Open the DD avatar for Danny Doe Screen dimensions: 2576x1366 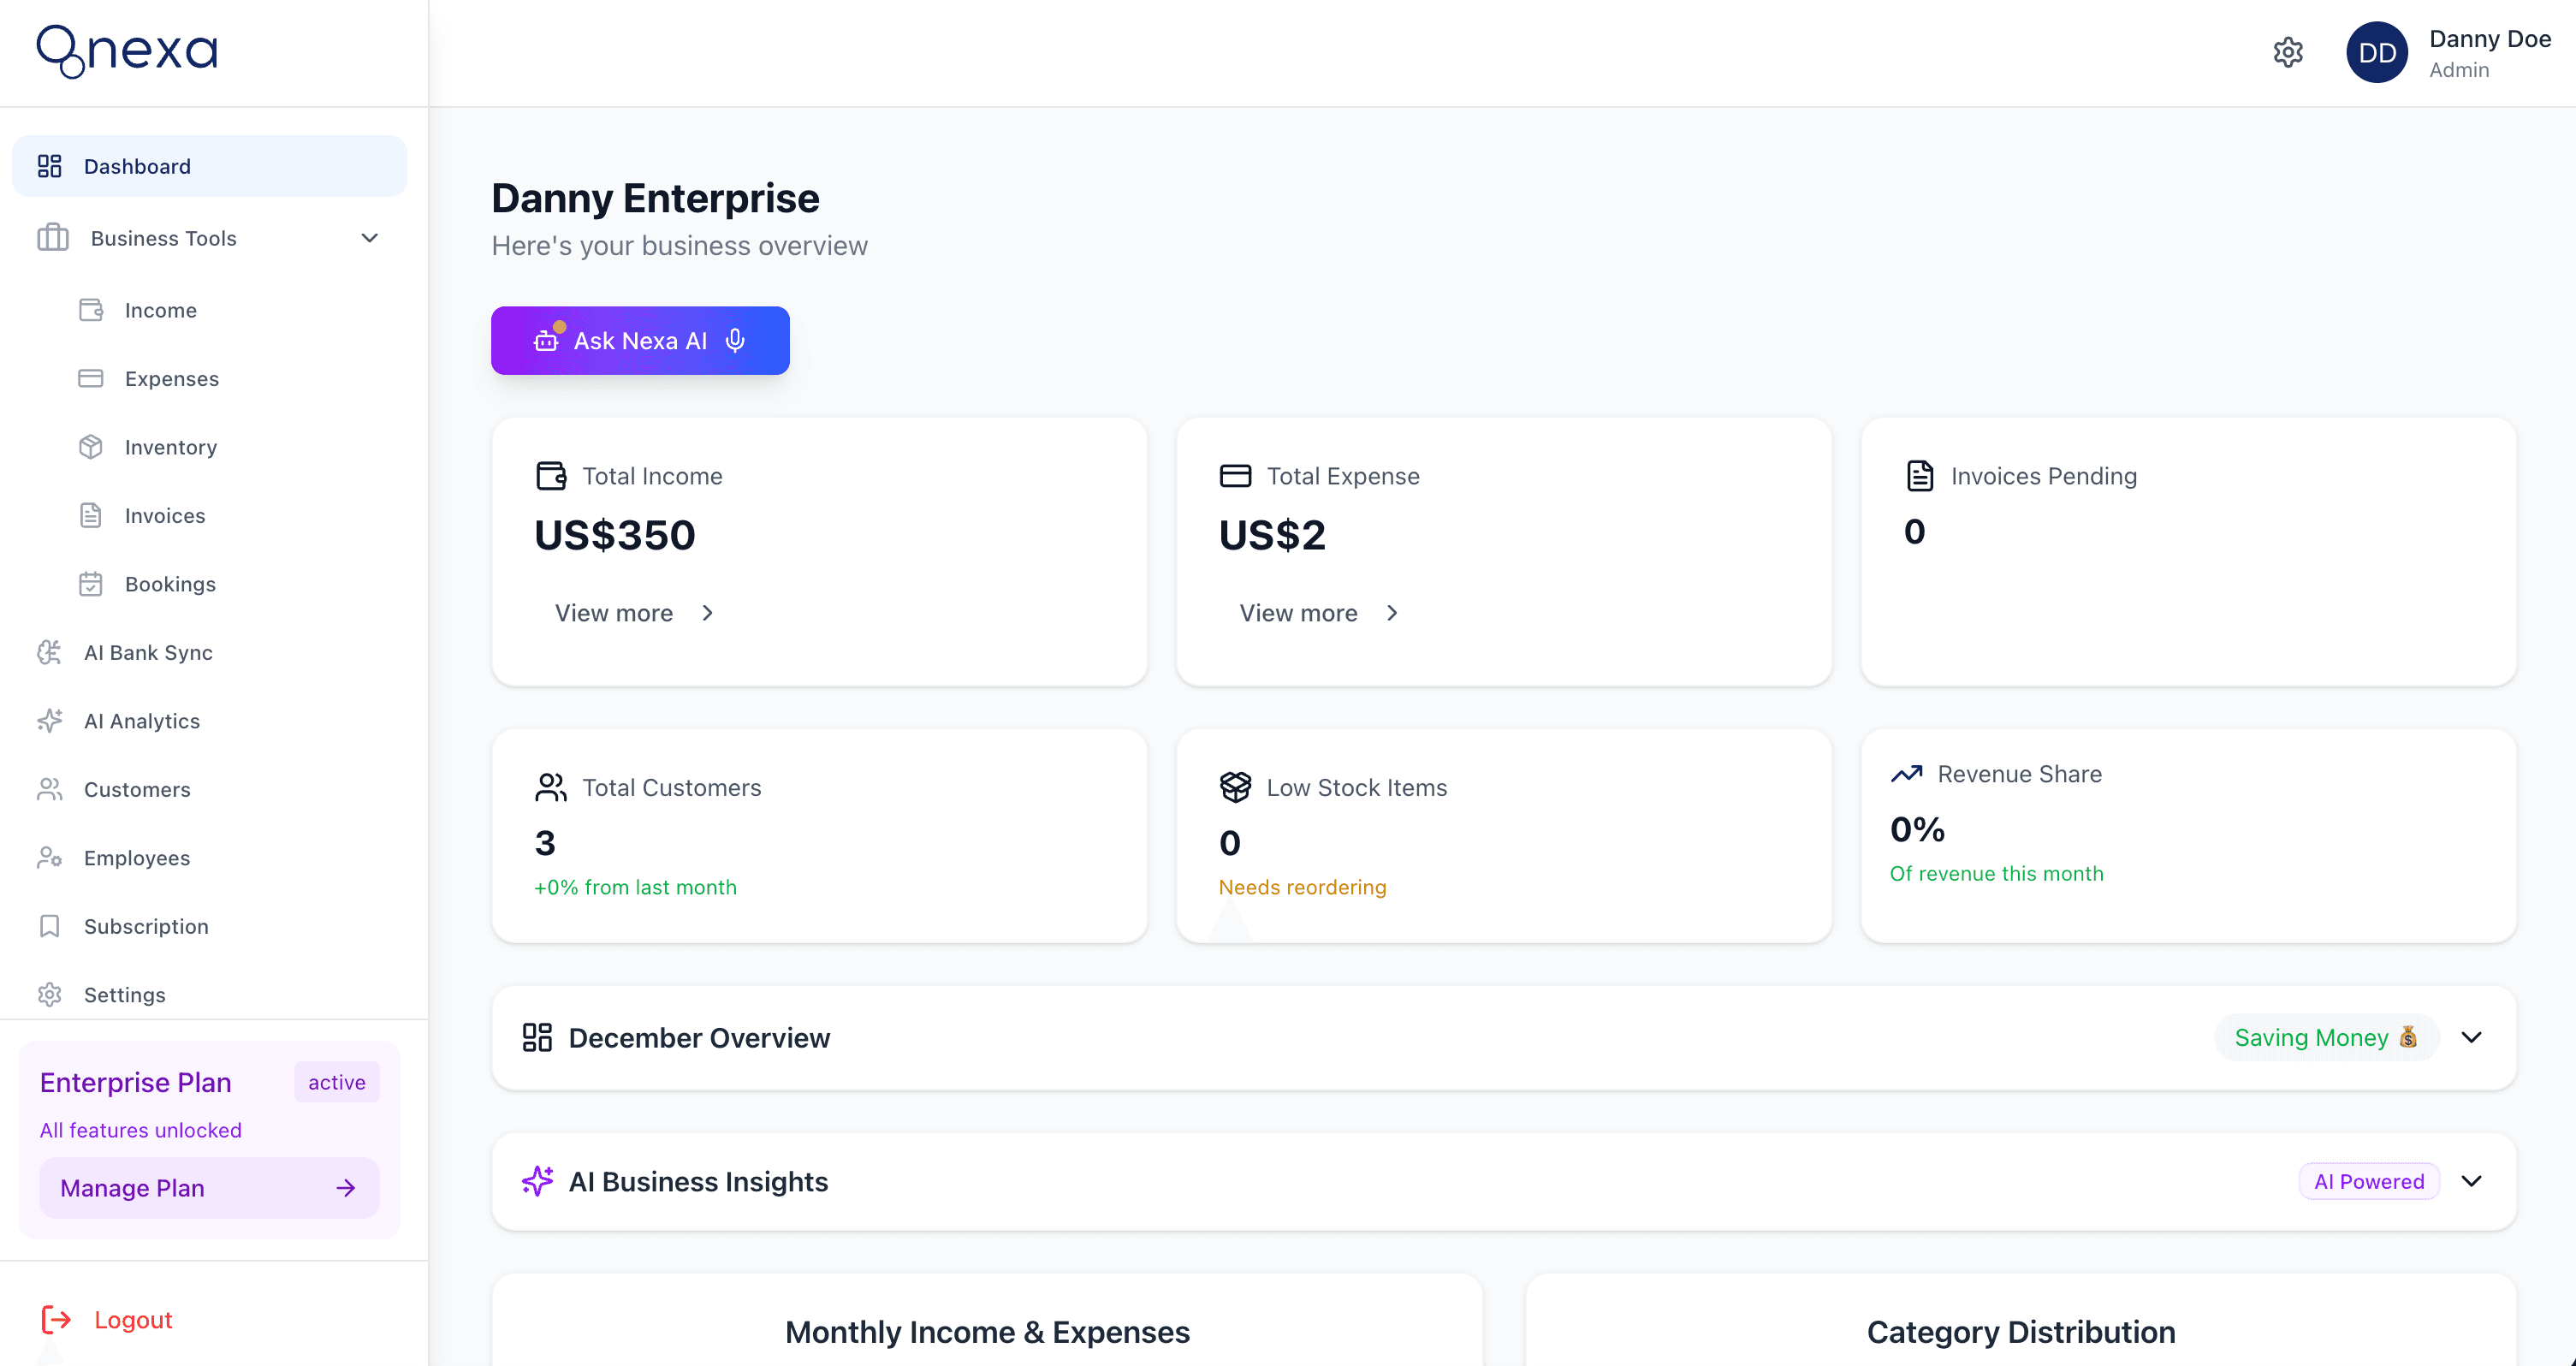point(2377,52)
